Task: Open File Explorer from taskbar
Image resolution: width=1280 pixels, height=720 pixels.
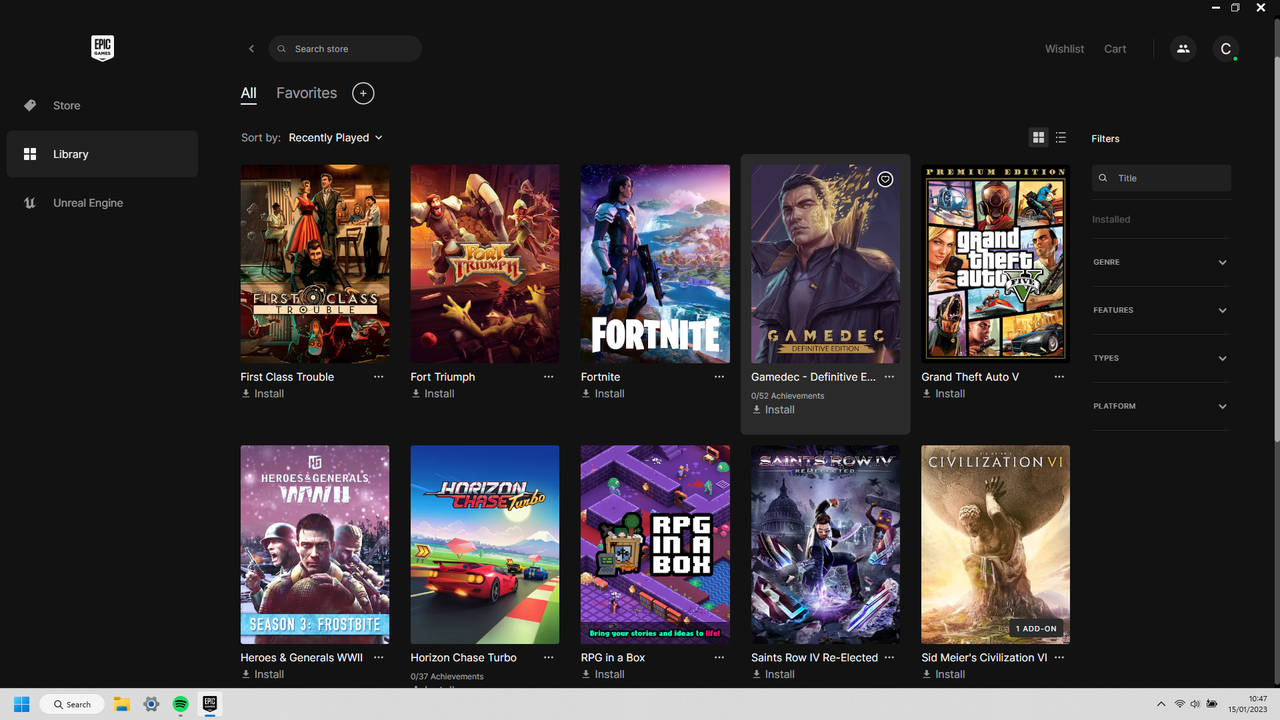Action: click(x=121, y=704)
